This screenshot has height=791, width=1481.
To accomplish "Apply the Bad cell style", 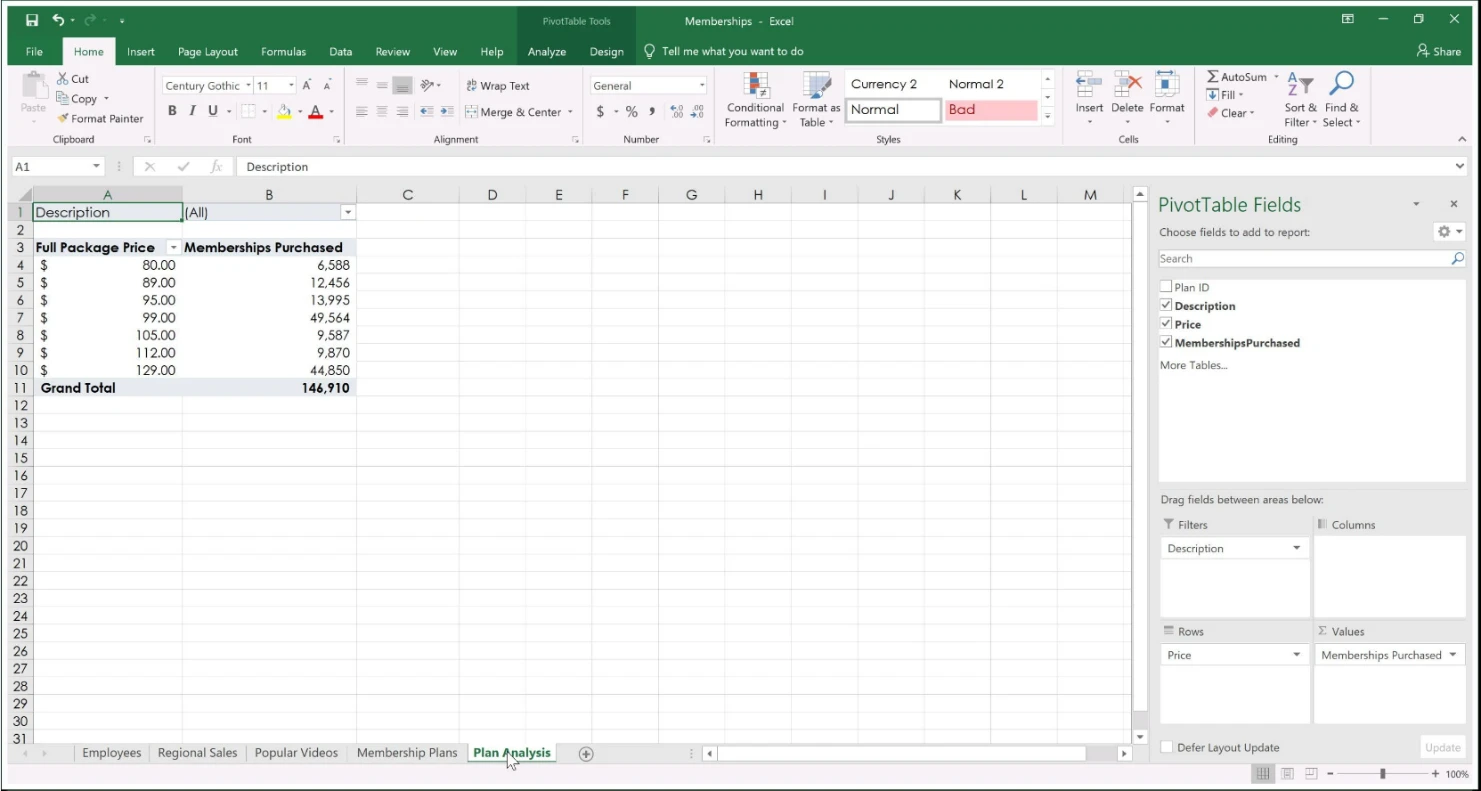I will [991, 110].
